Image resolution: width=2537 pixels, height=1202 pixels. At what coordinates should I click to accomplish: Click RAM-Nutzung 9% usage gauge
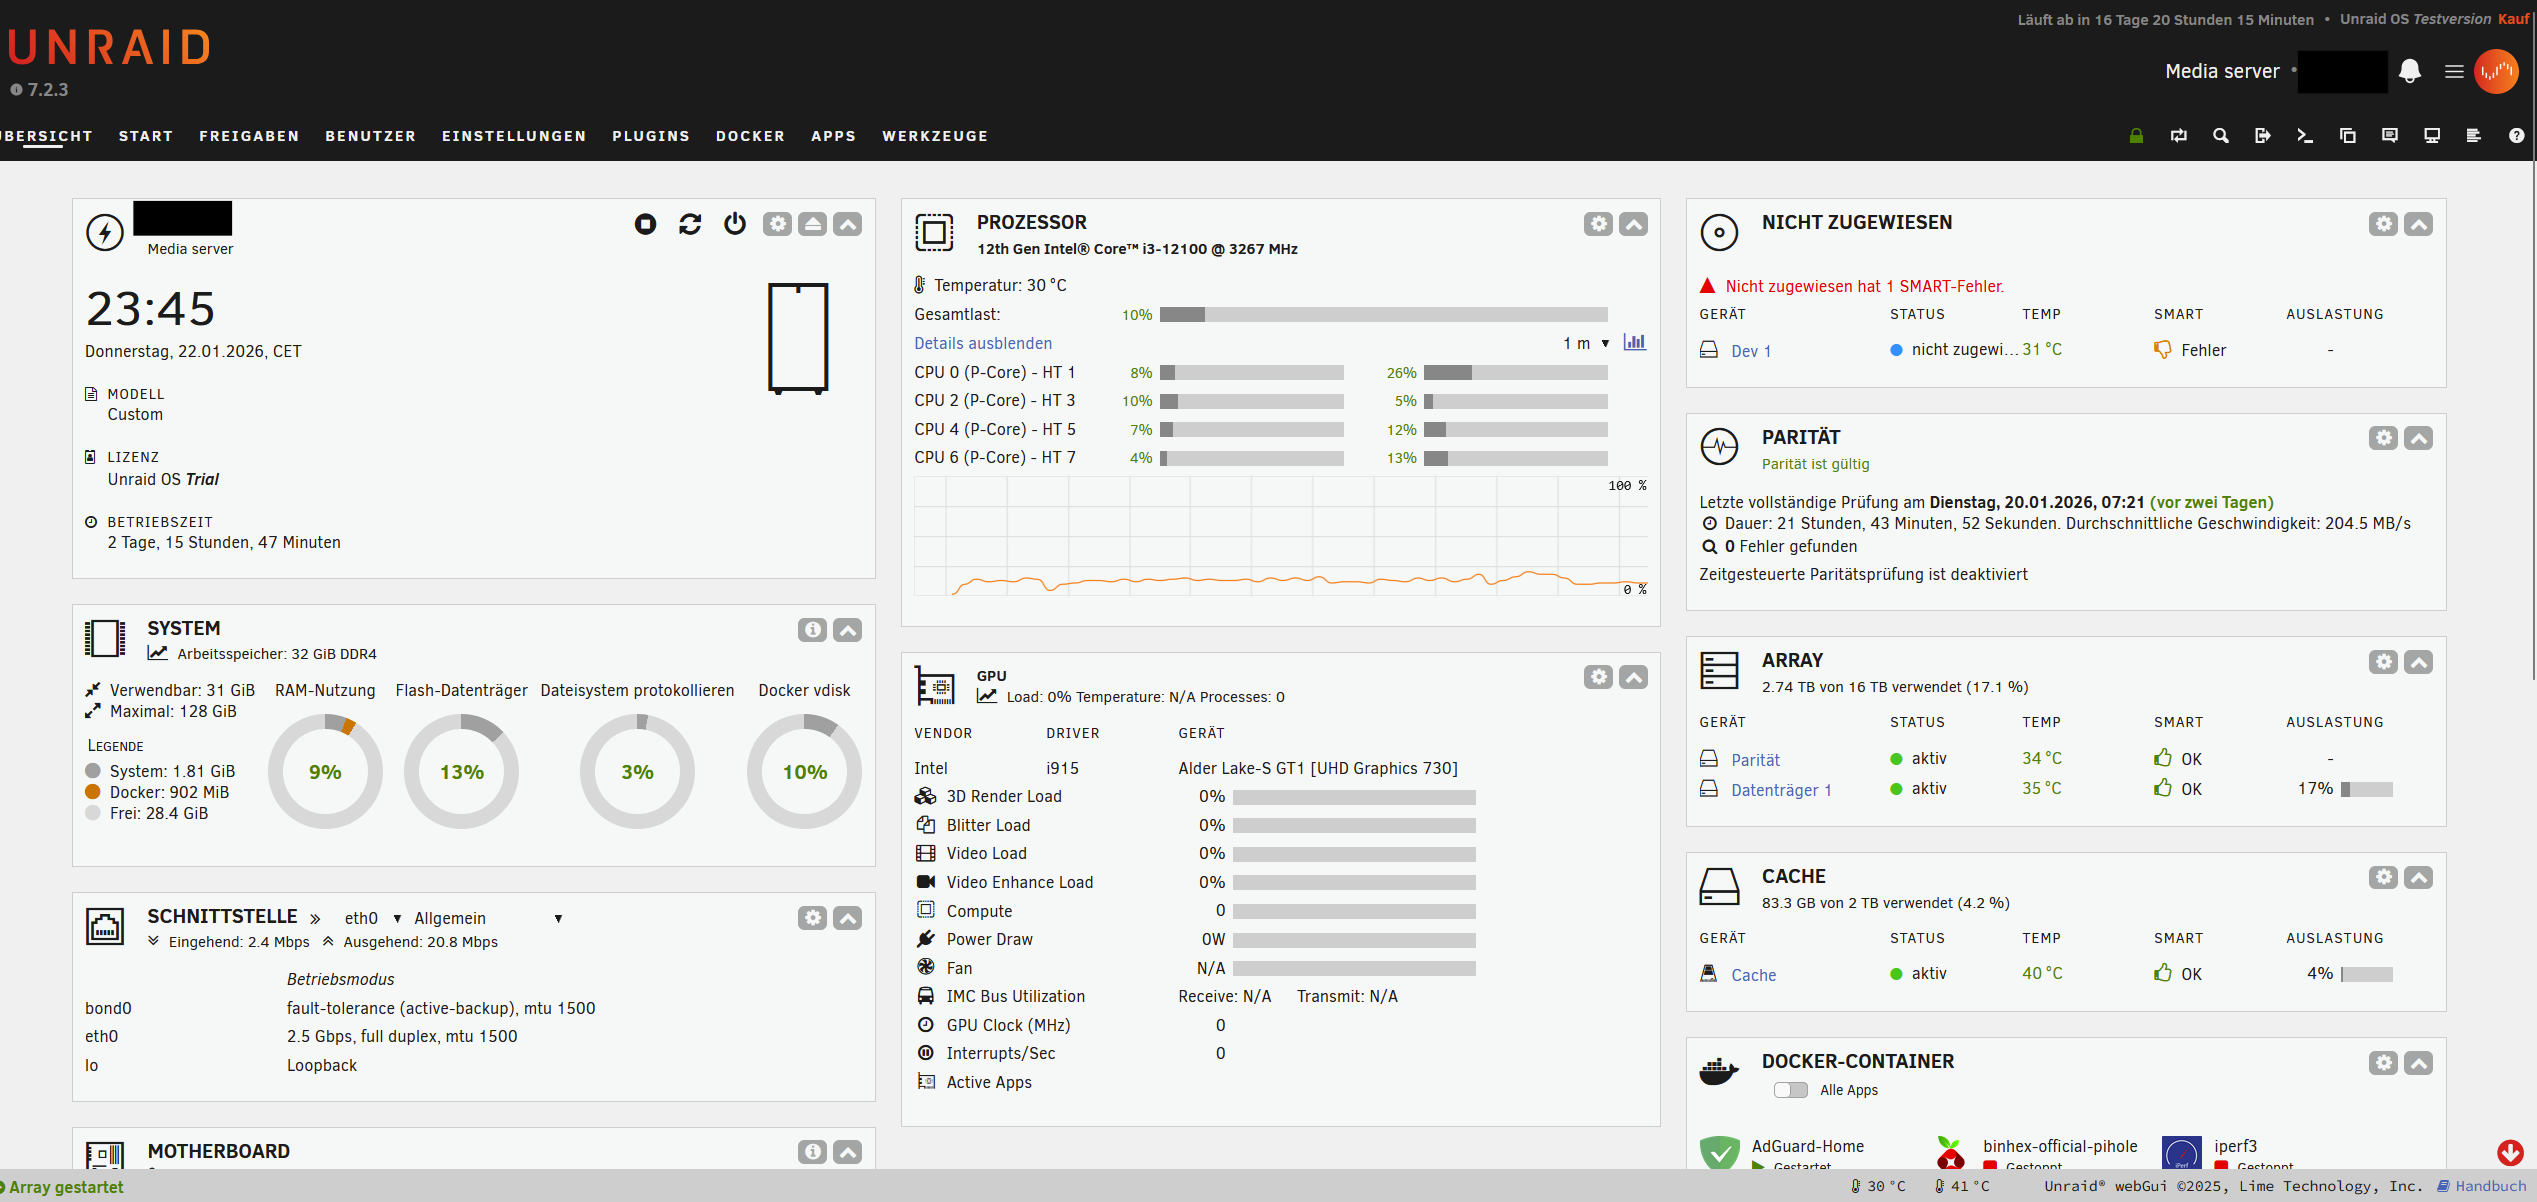[325, 771]
